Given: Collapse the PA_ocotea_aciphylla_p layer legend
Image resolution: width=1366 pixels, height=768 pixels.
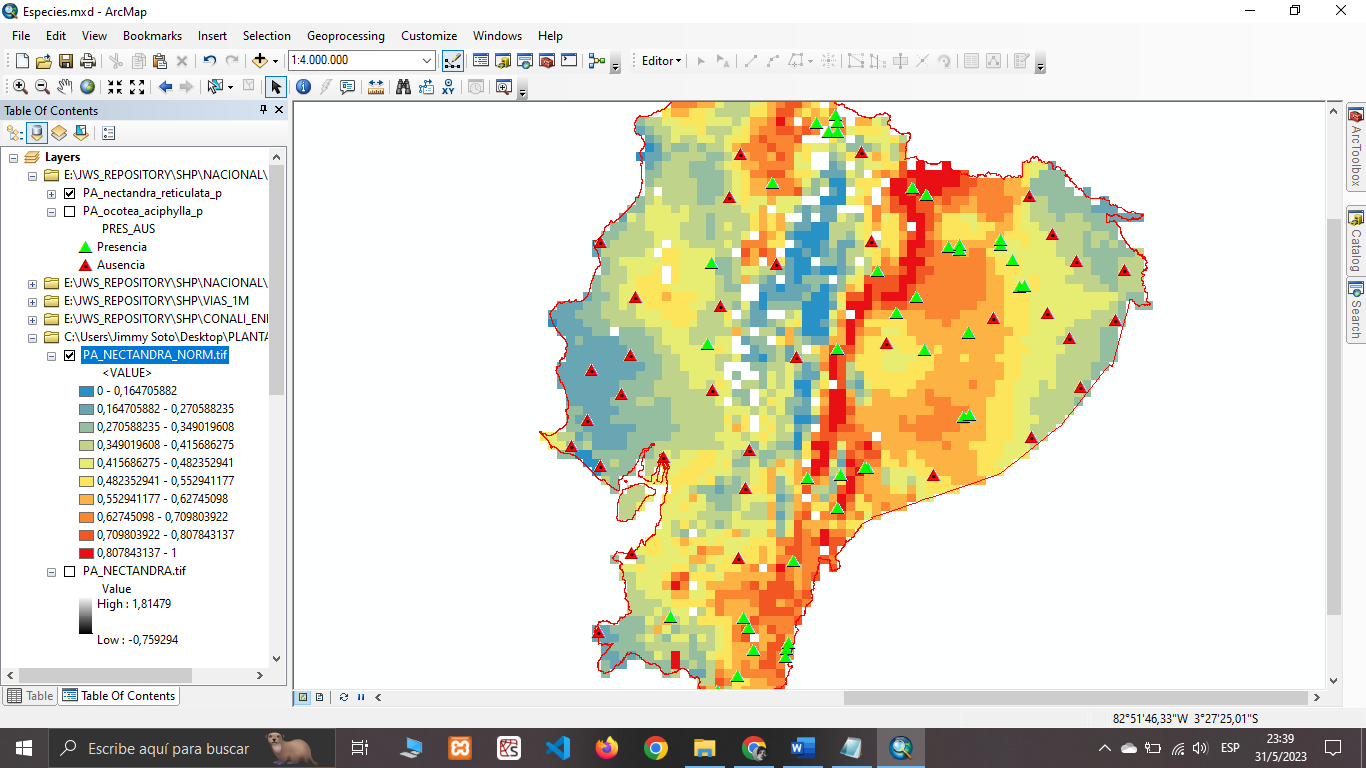Looking at the screenshot, I should [51, 211].
